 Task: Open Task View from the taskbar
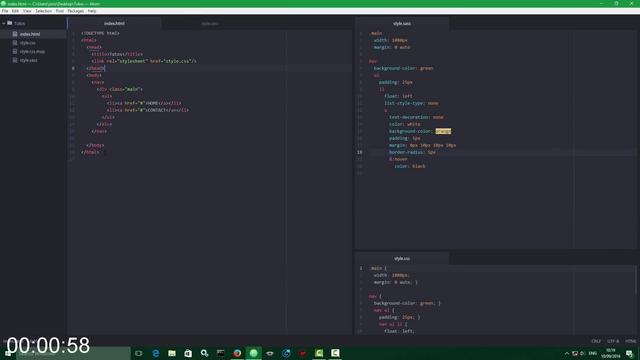pos(139,353)
